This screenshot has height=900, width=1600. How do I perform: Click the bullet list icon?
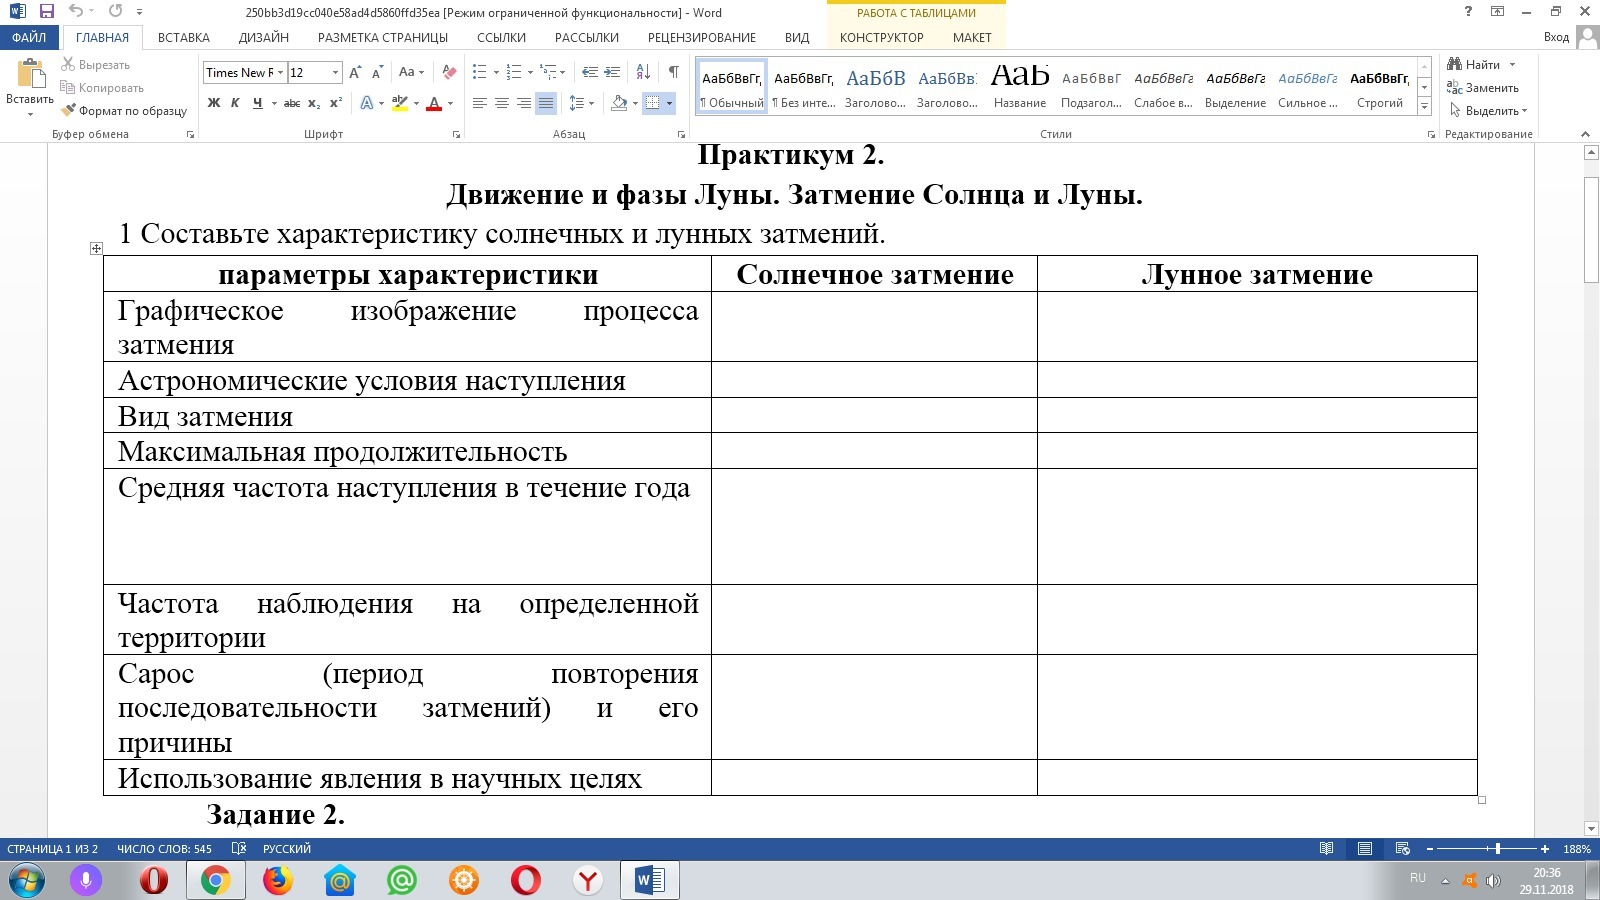click(480, 72)
